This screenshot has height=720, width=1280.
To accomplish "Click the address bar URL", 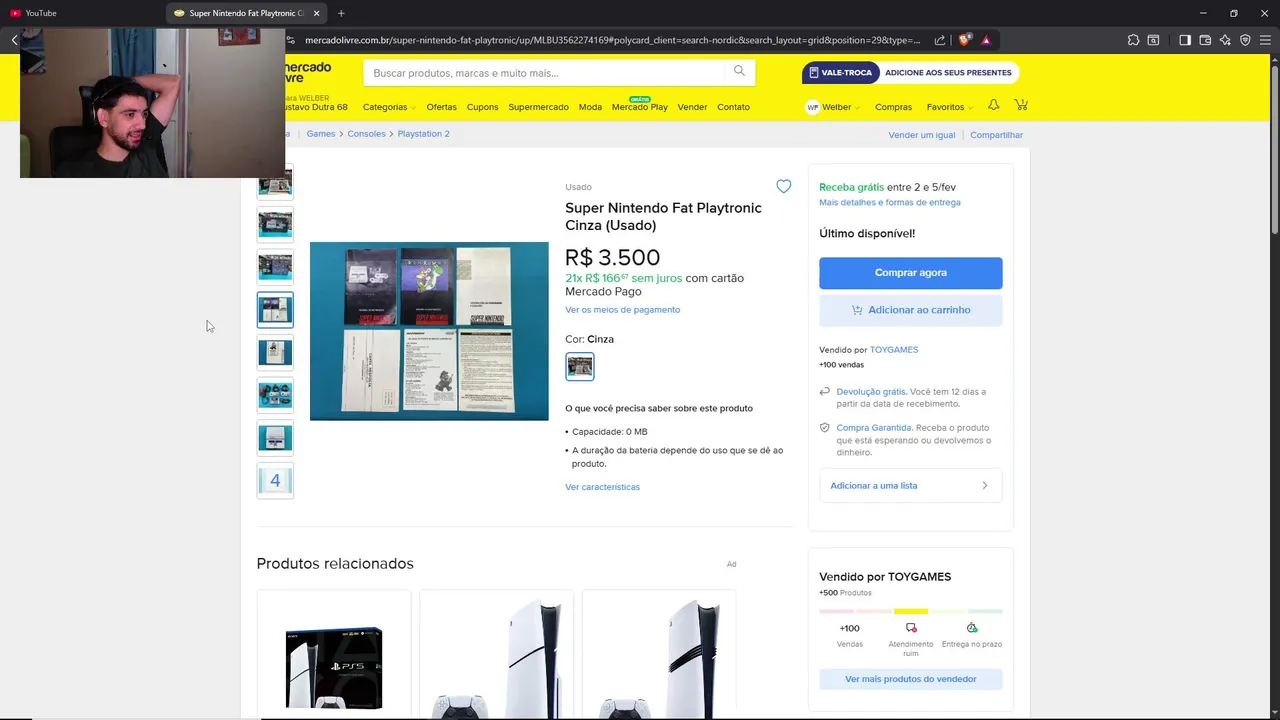I will click(612, 40).
